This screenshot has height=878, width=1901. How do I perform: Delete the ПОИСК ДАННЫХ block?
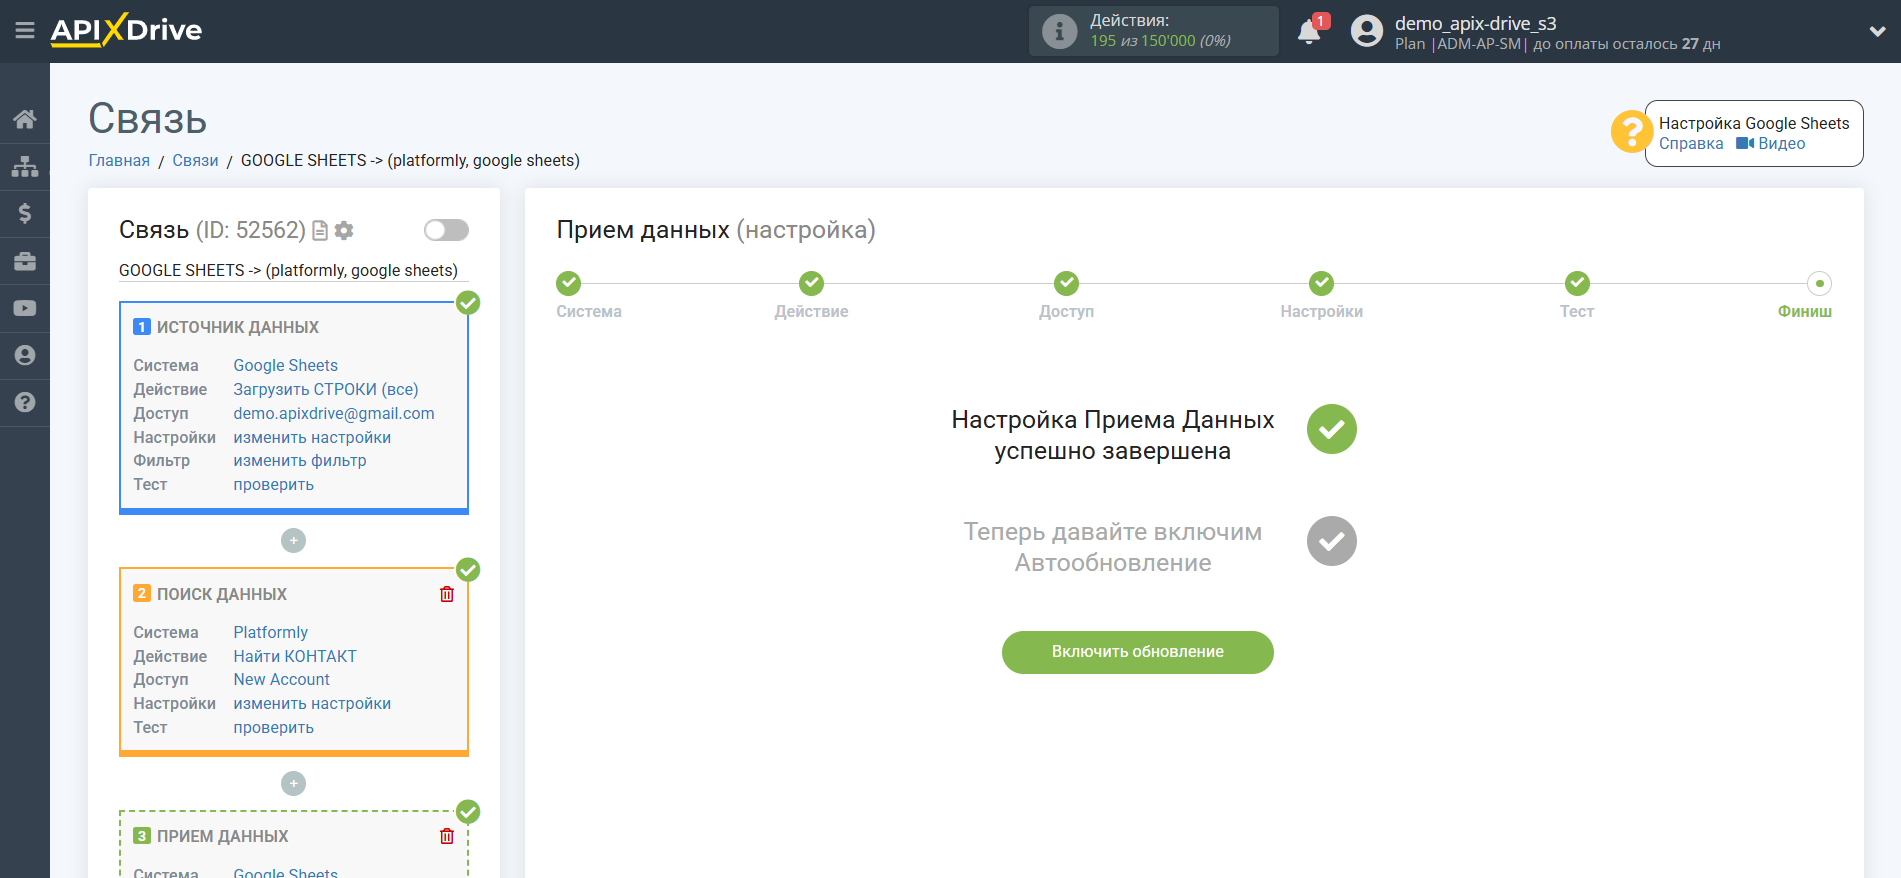point(447,594)
